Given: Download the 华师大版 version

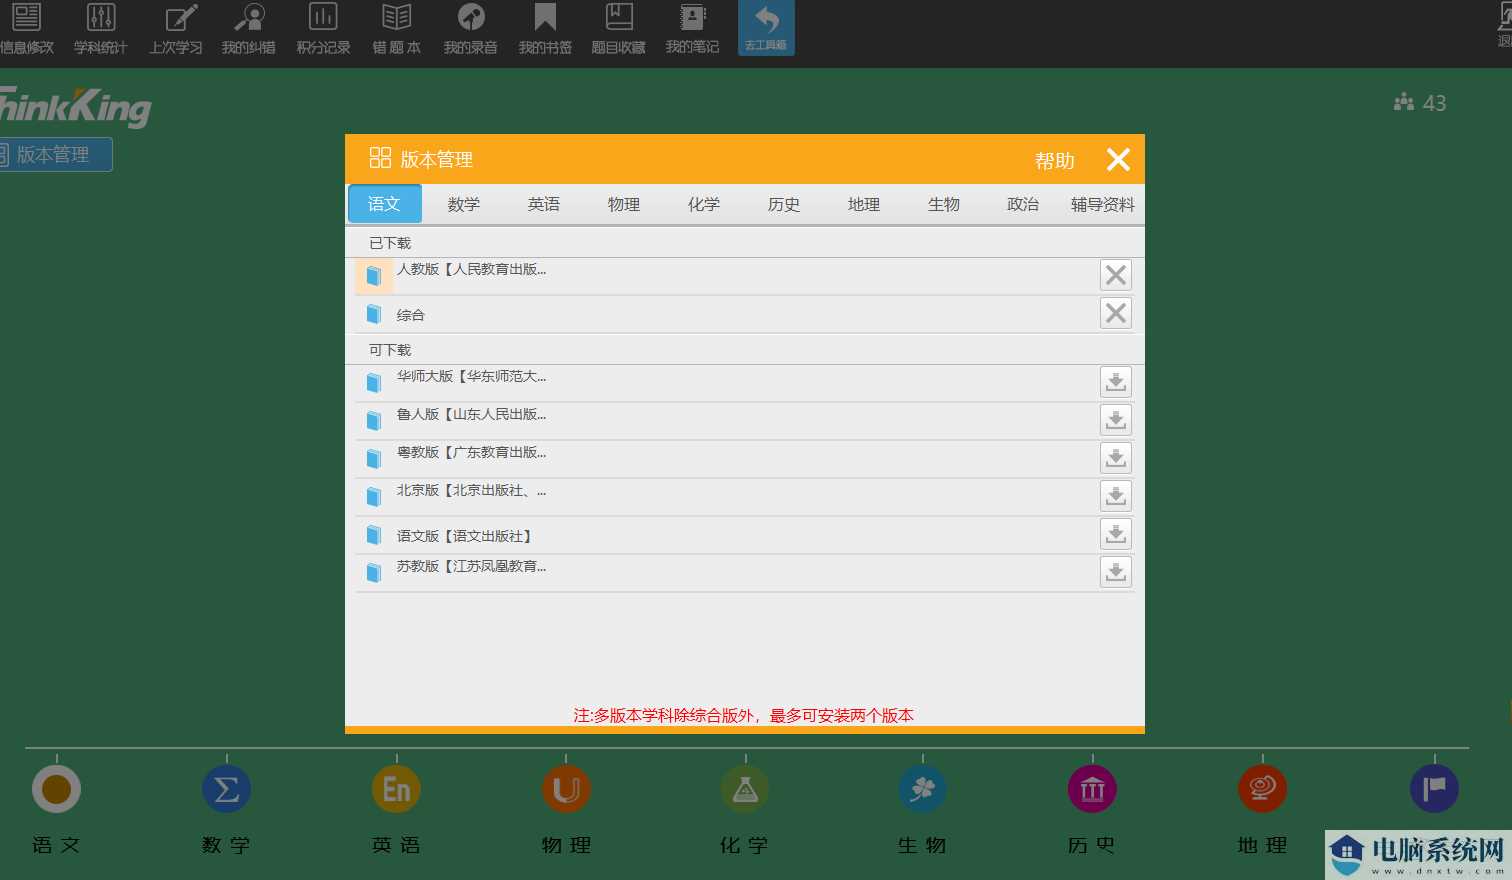Looking at the screenshot, I should (1116, 382).
